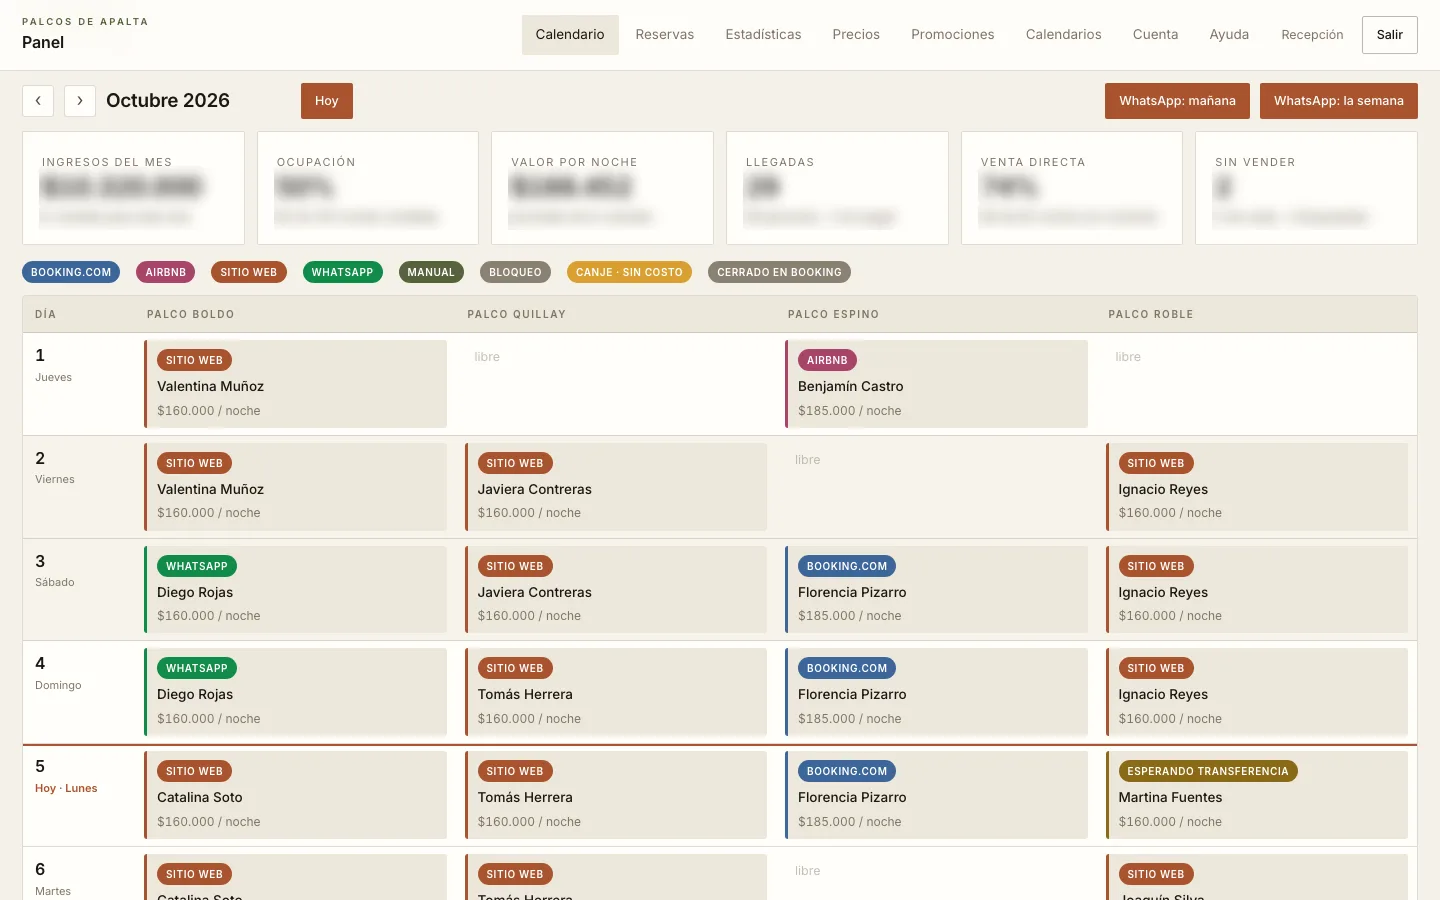Advance to the next month with the right chevron

click(x=80, y=101)
